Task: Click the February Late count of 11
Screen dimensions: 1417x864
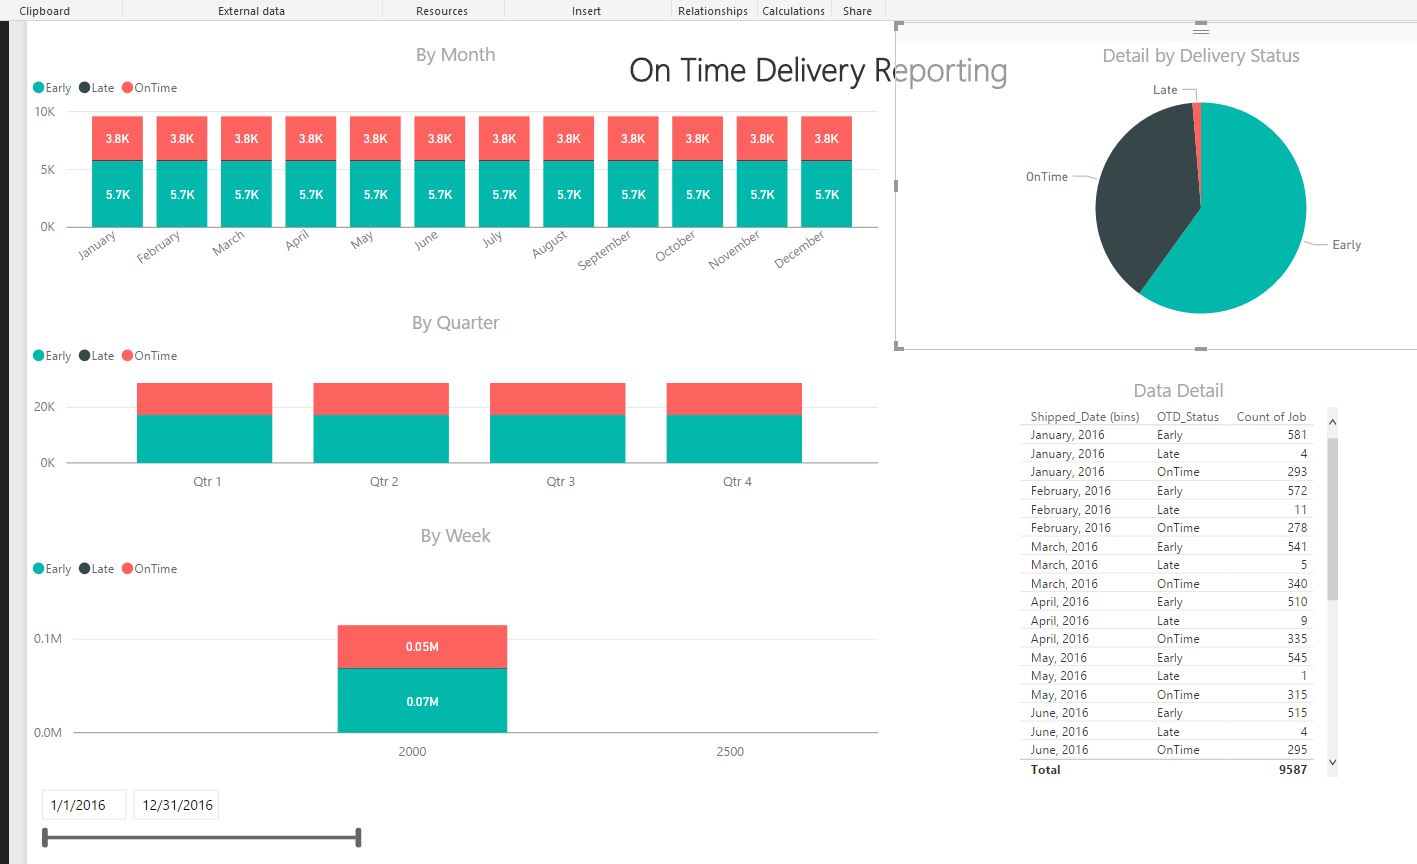Action: (x=1300, y=509)
